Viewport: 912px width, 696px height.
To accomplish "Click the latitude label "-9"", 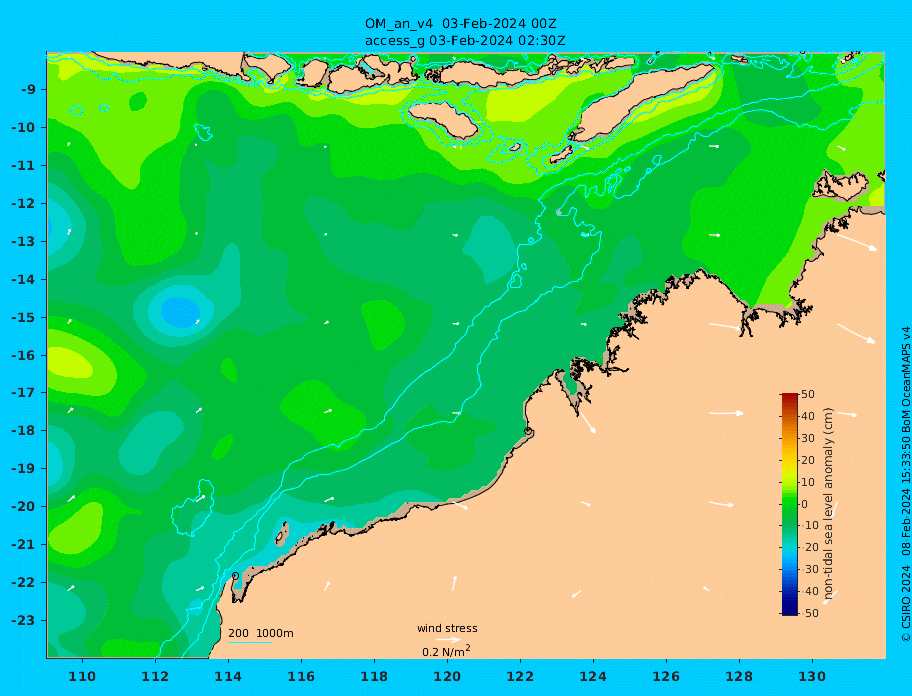I will [x=29, y=90].
